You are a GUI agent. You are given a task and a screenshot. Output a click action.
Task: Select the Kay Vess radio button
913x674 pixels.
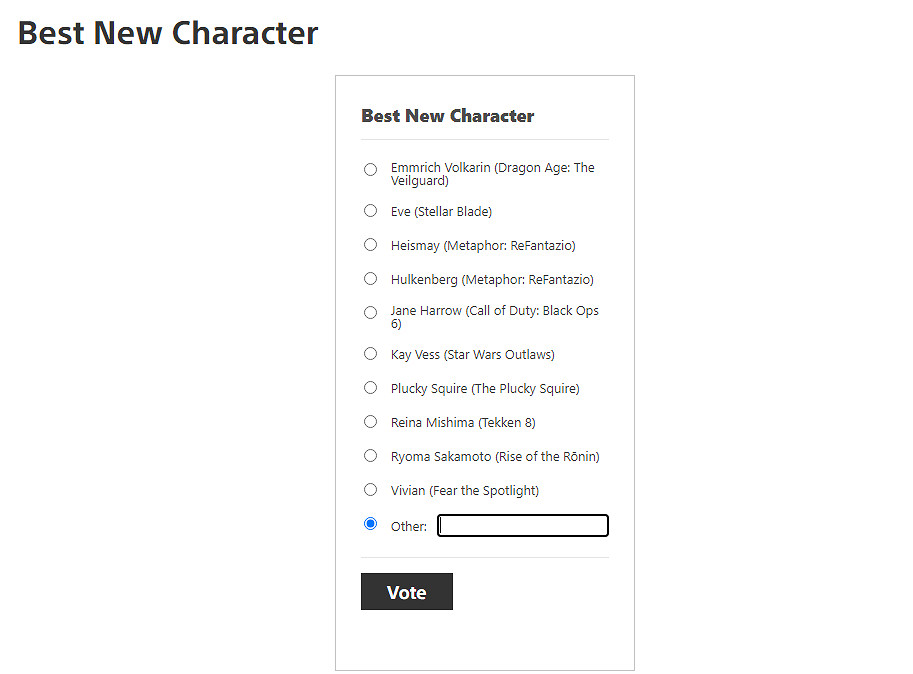[x=370, y=354]
